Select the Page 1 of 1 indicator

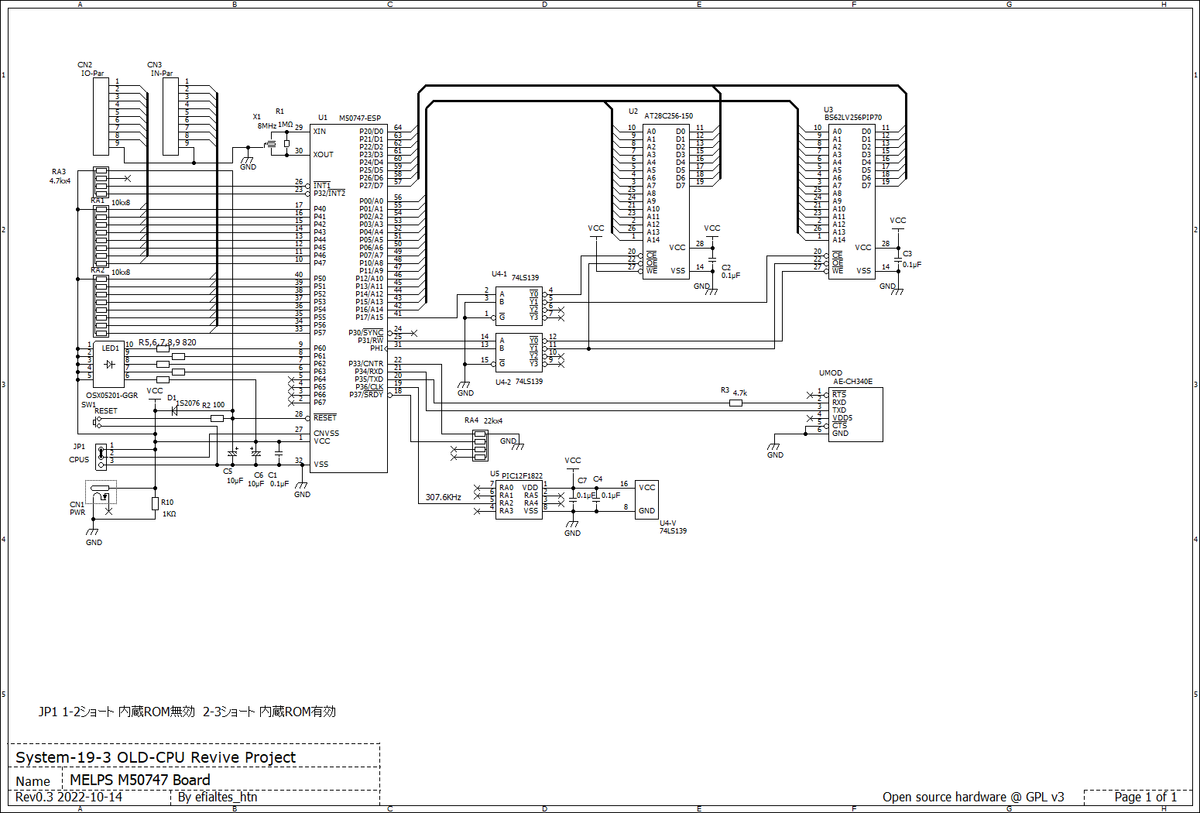click(1145, 797)
